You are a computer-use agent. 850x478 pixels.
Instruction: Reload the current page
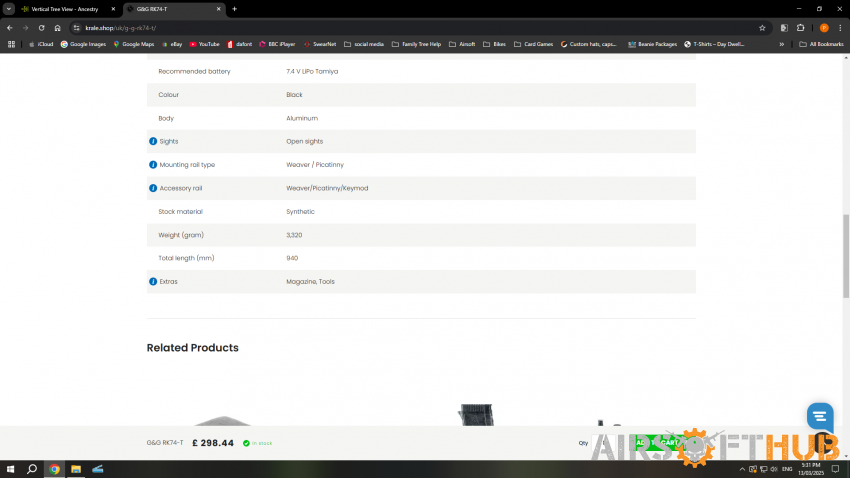[x=41, y=28]
